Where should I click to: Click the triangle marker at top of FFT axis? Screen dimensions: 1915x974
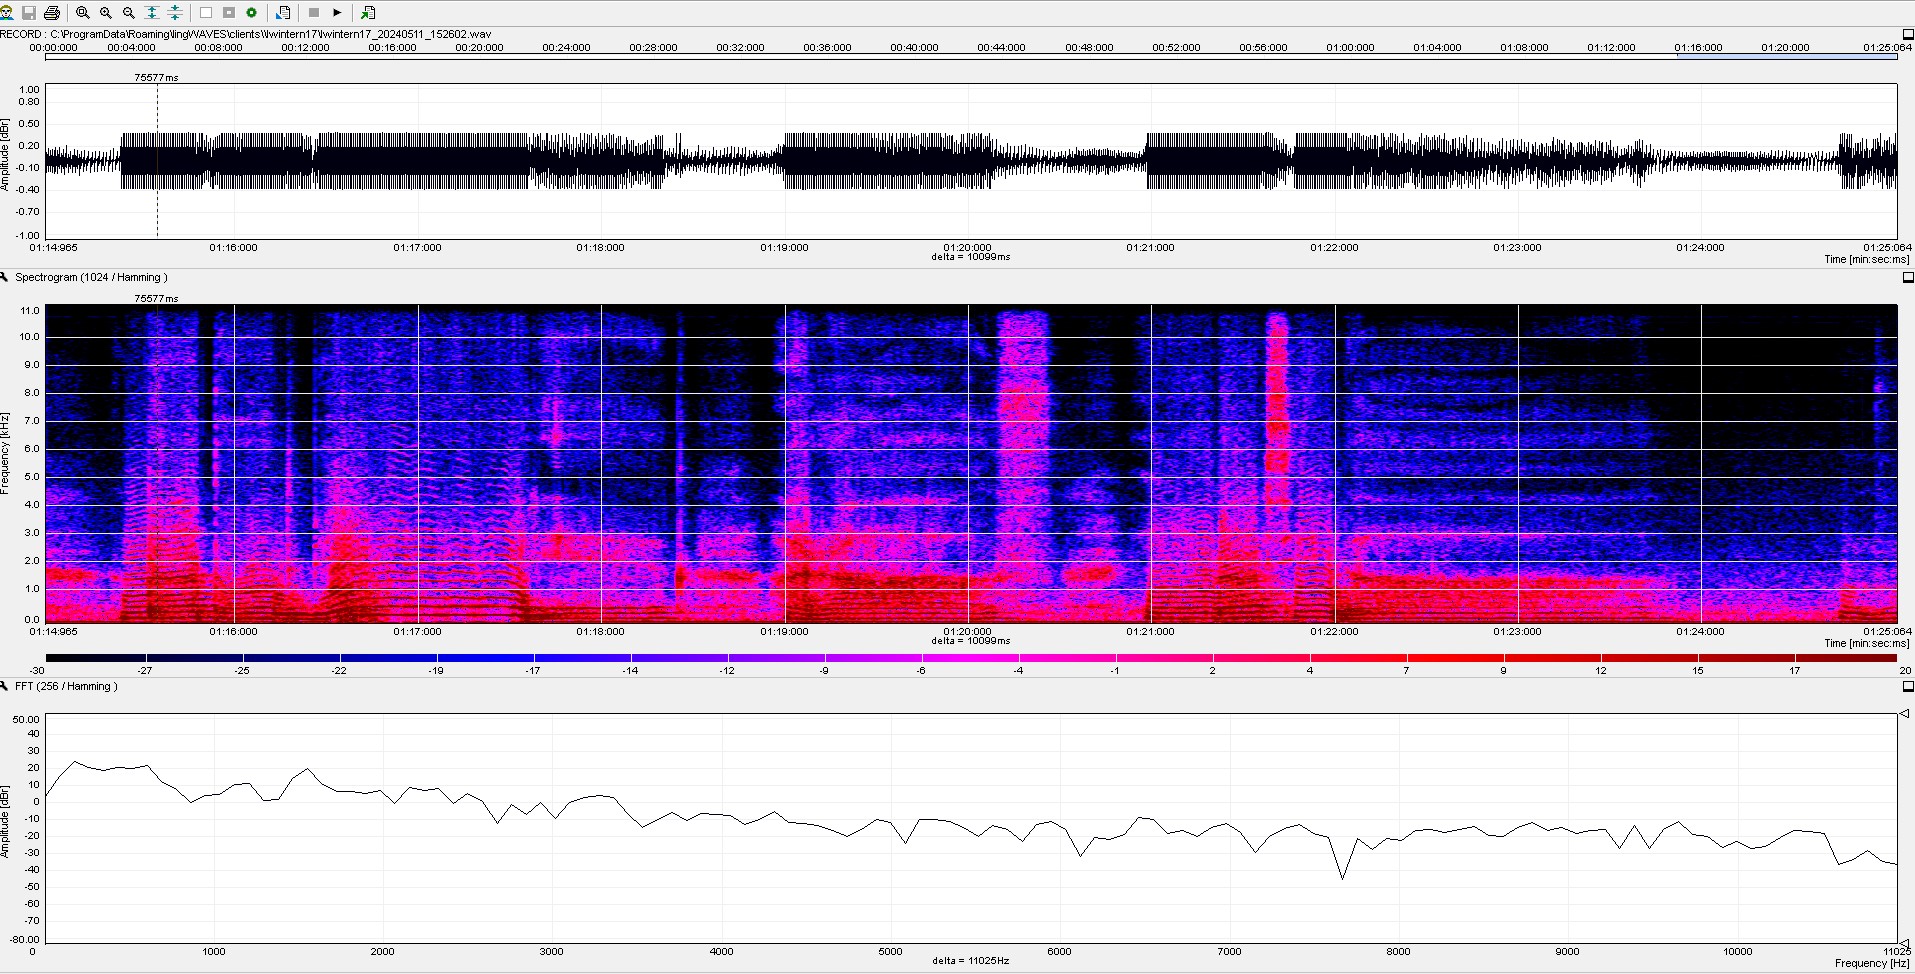coord(1904,713)
